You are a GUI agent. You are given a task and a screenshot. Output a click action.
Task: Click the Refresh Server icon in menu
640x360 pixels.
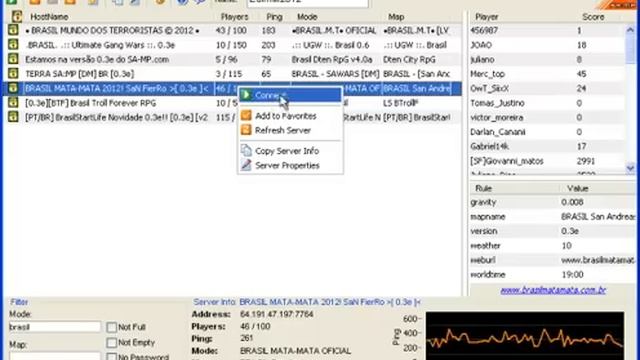(246, 130)
